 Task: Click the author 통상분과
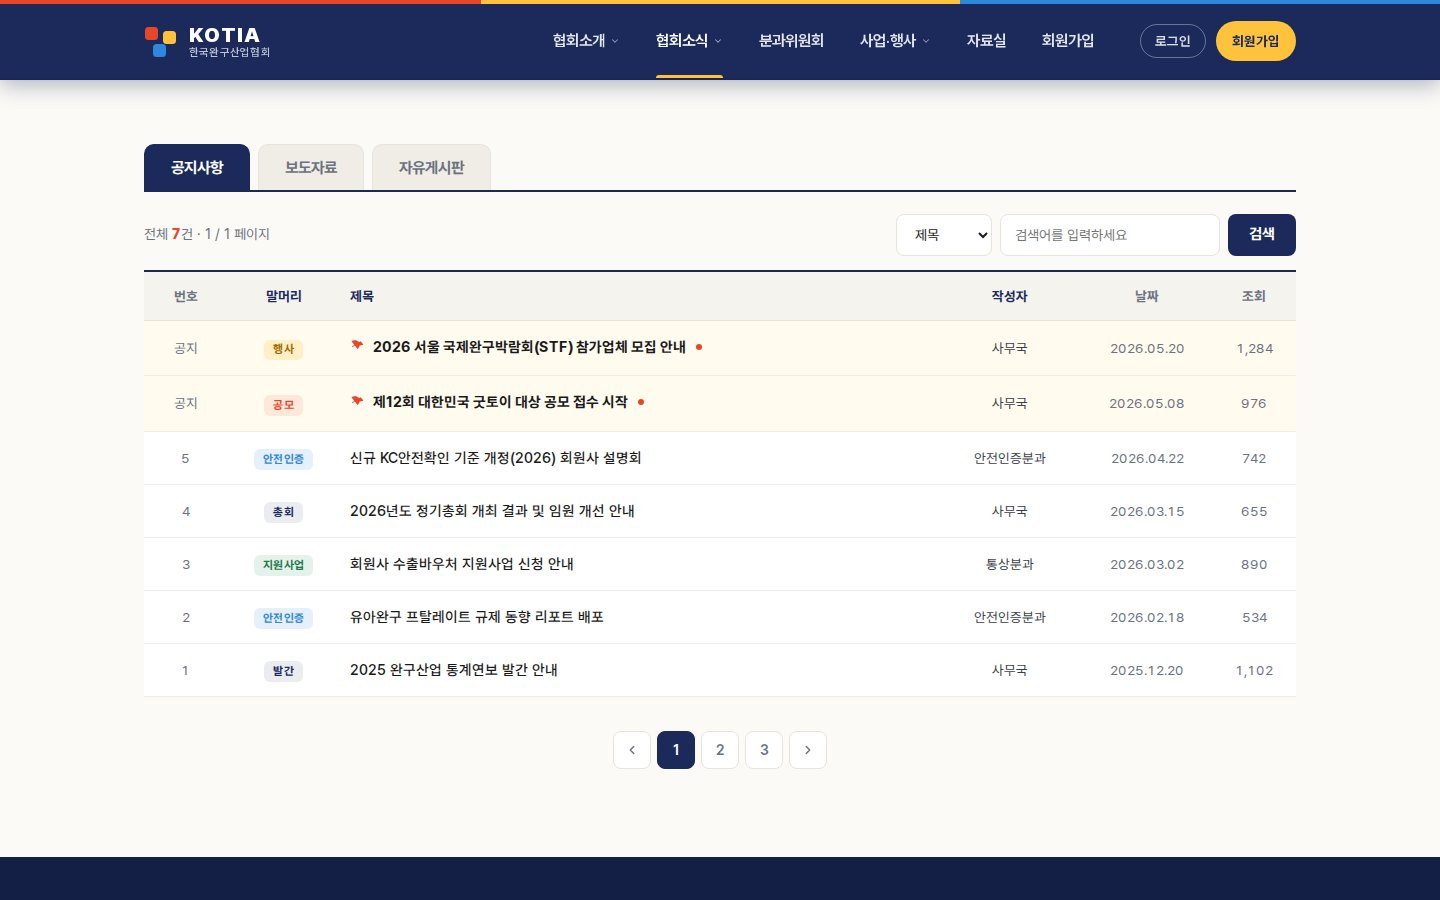1010,564
